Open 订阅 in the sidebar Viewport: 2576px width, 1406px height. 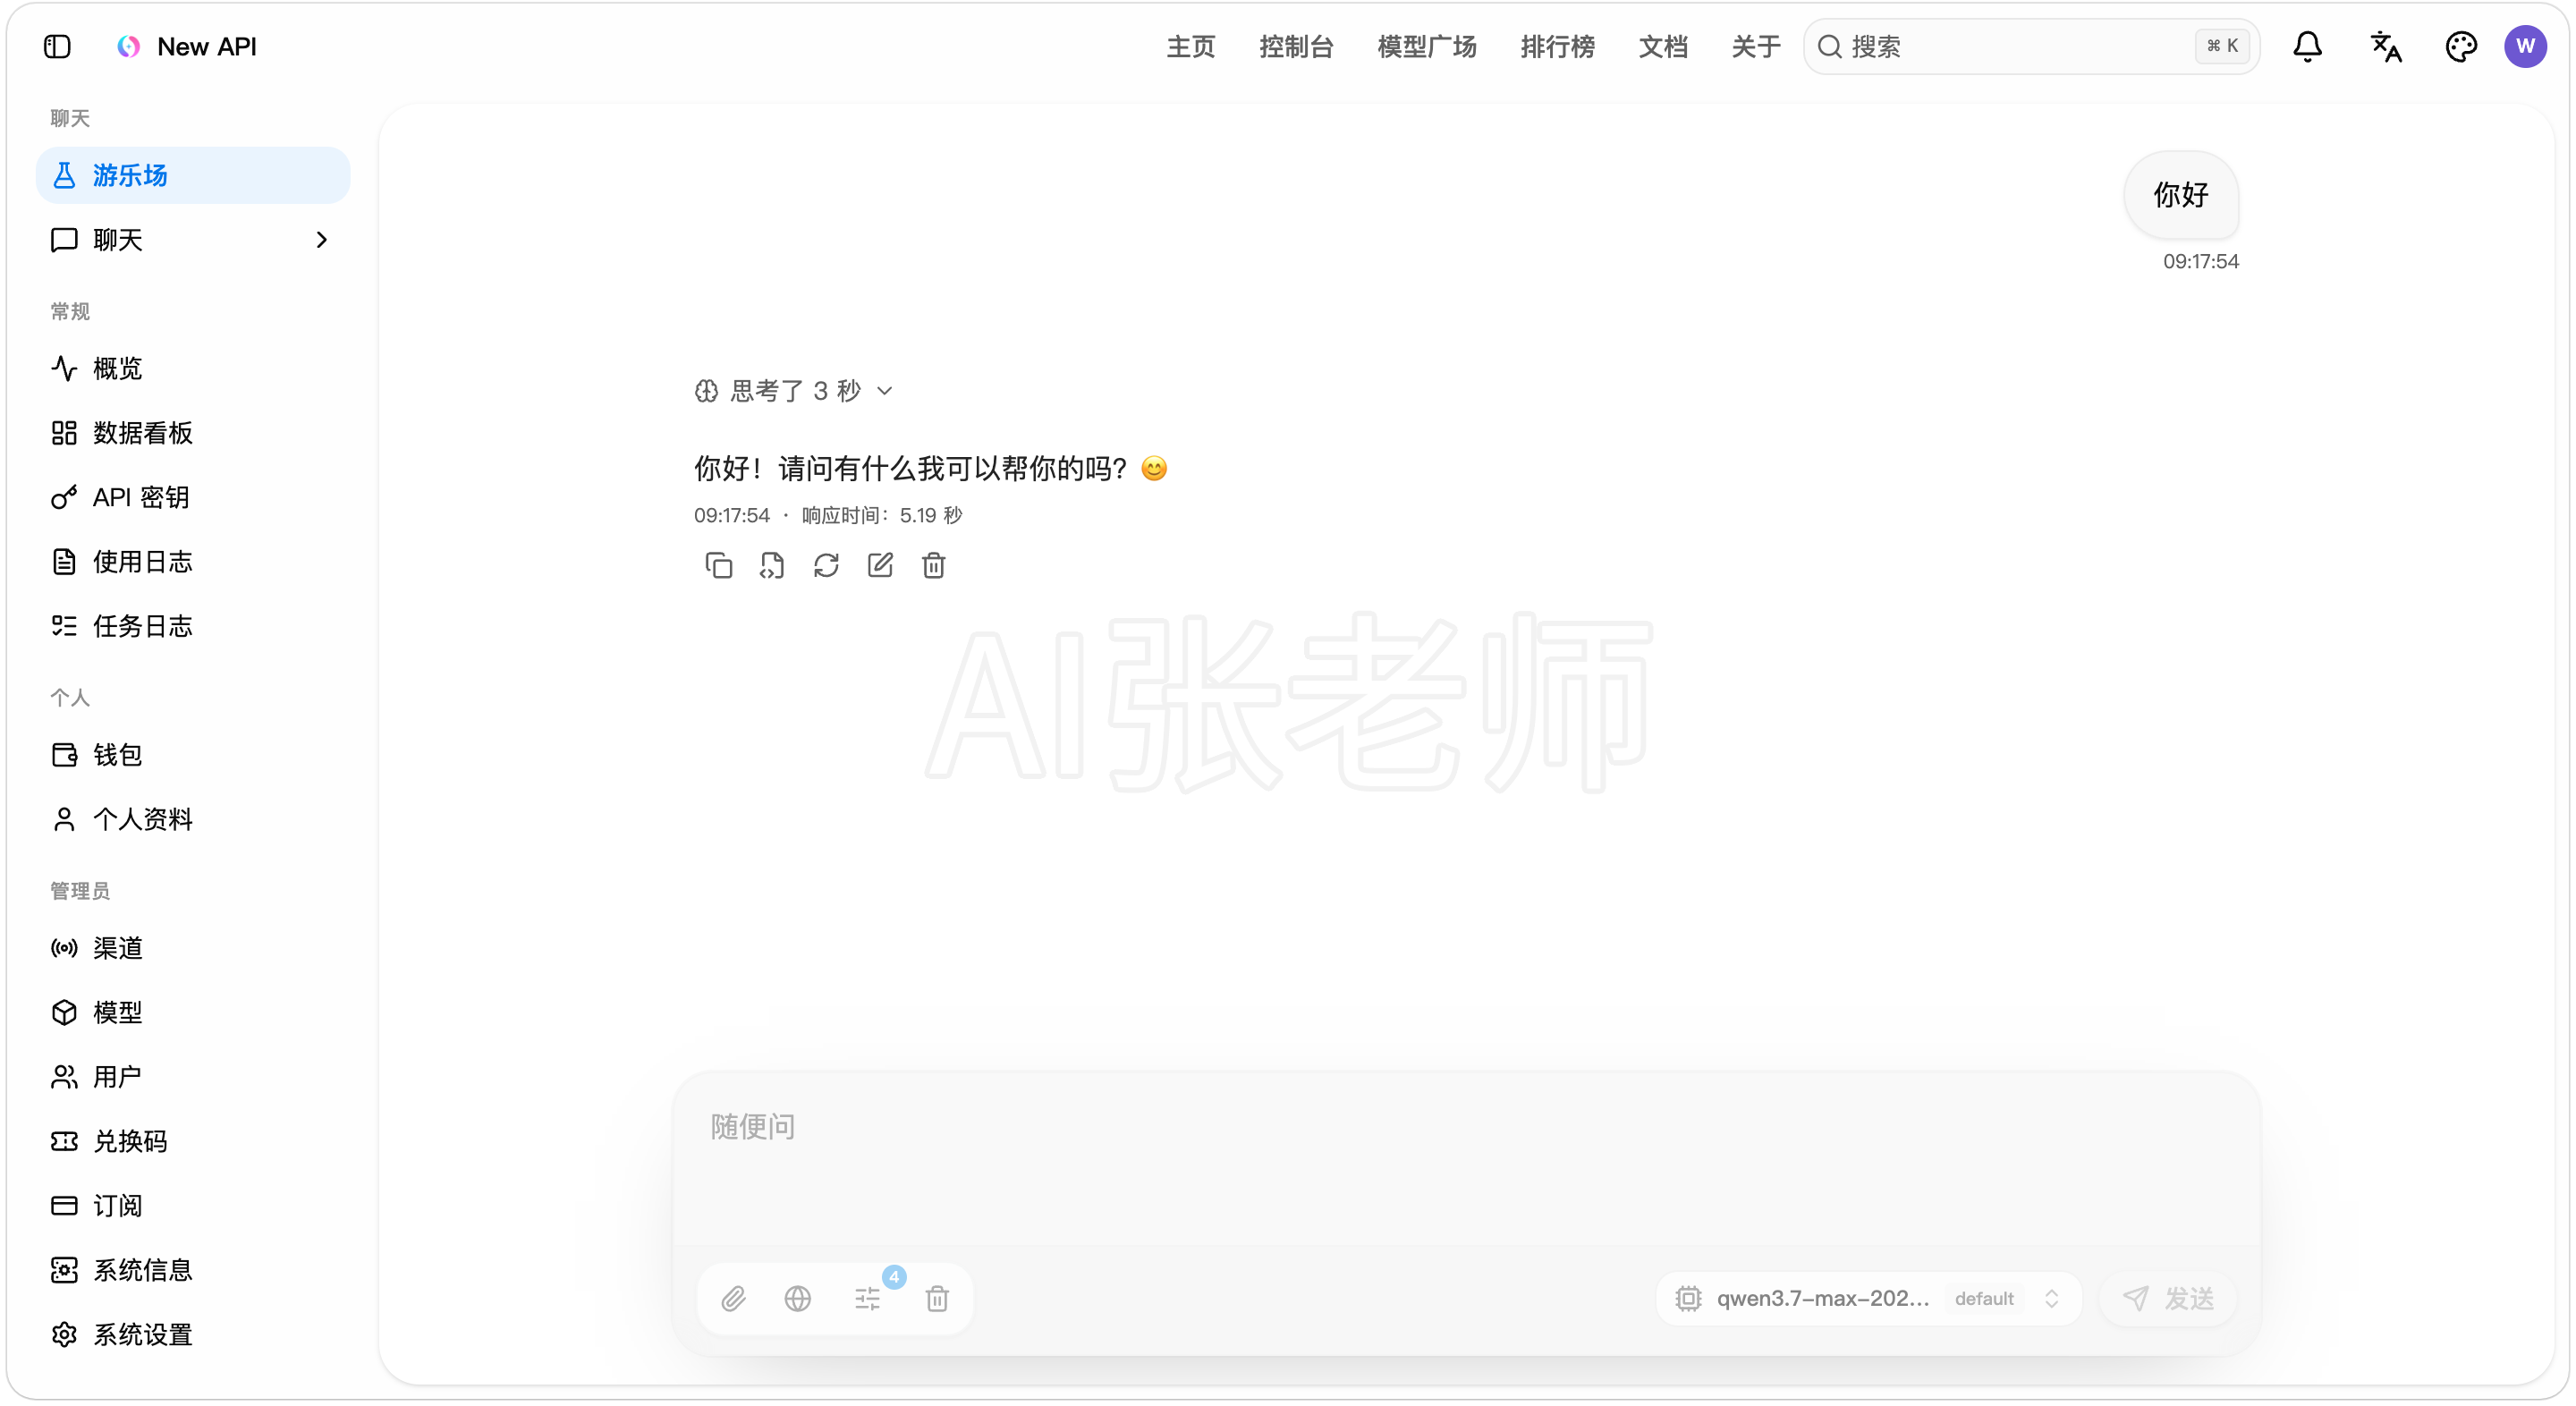click(193, 1206)
